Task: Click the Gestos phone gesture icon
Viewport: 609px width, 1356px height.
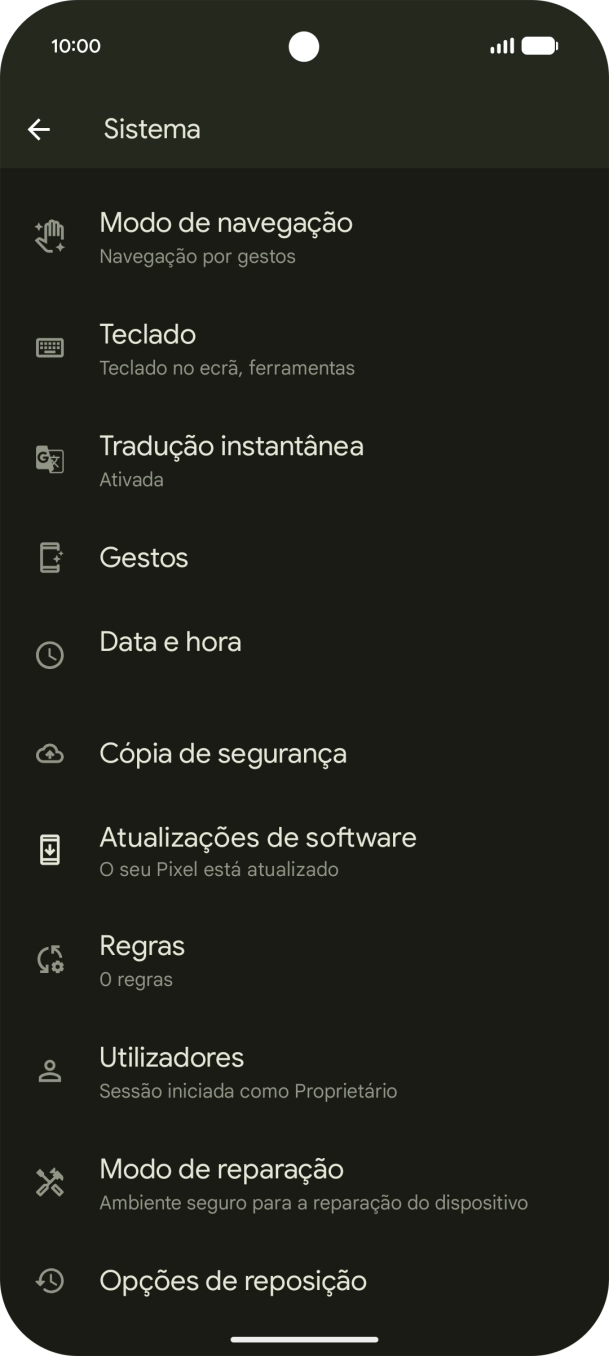Action: 49,558
